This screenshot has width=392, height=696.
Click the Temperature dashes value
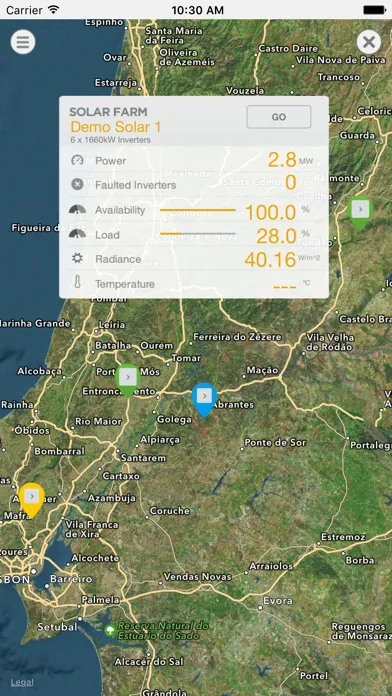point(285,287)
